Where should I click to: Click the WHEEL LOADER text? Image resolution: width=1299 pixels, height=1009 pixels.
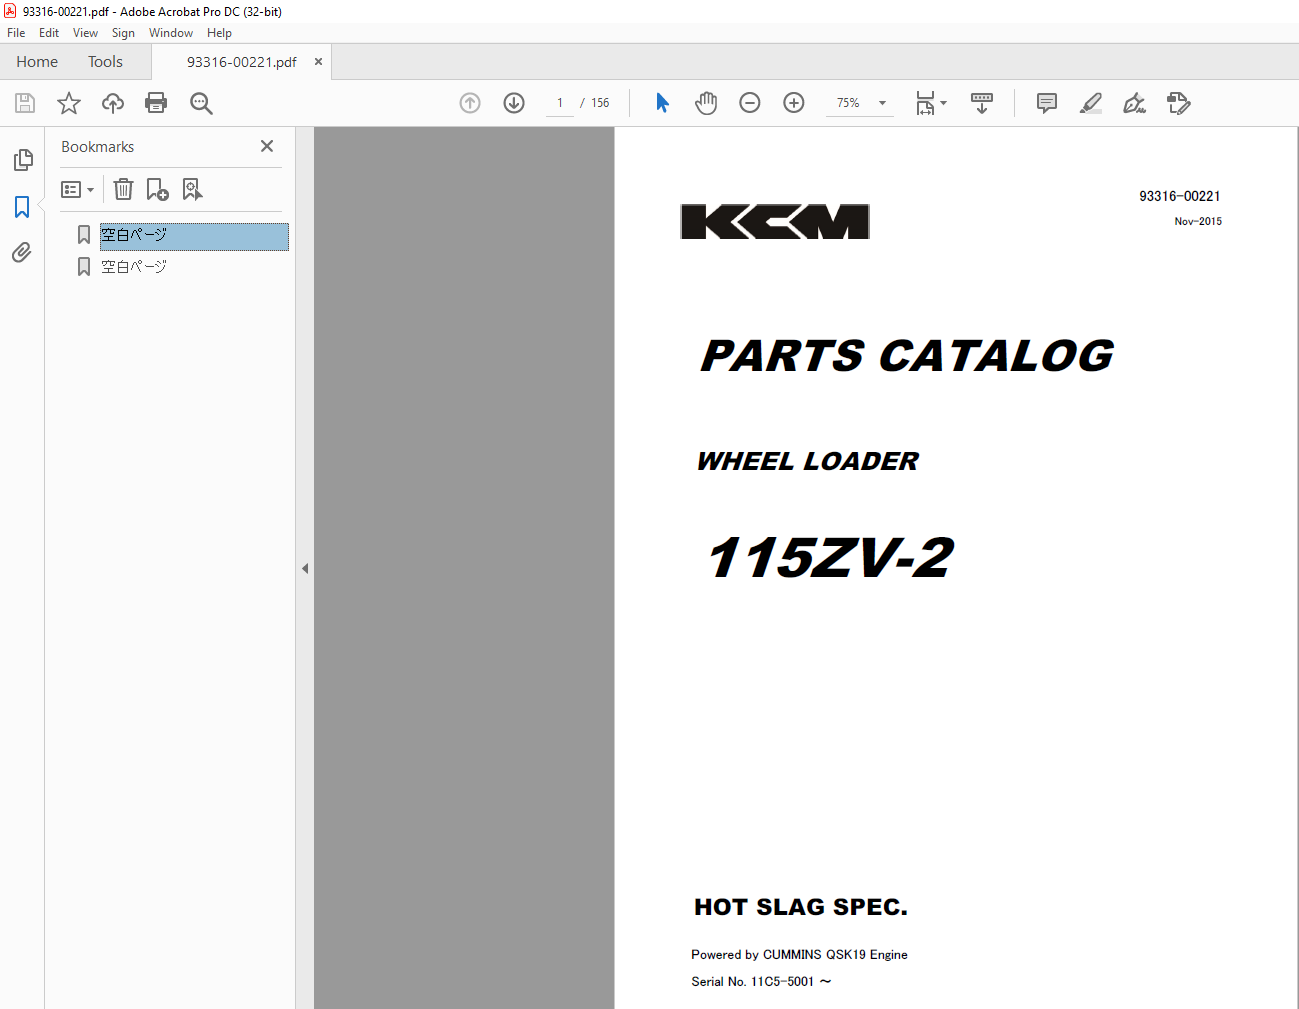808,461
